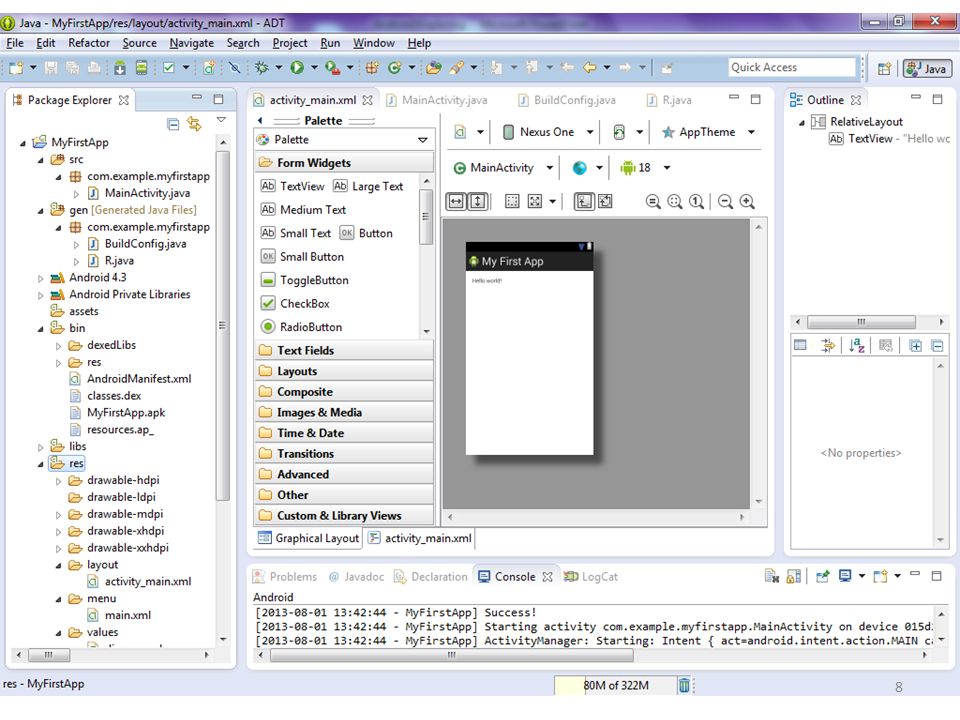The width and height of the screenshot is (960, 720).
Task: Expand the drawable-hdpi folder
Action: point(58,481)
